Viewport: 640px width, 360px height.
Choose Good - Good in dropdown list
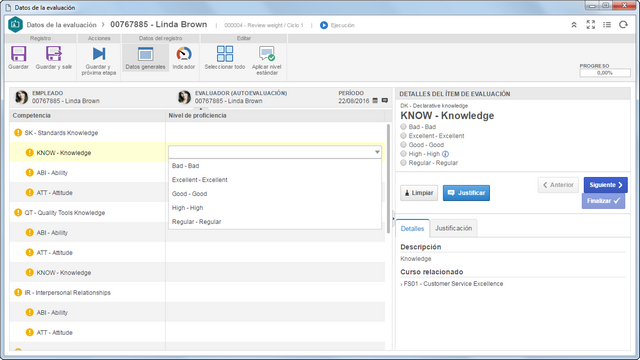click(x=275, y=193)
